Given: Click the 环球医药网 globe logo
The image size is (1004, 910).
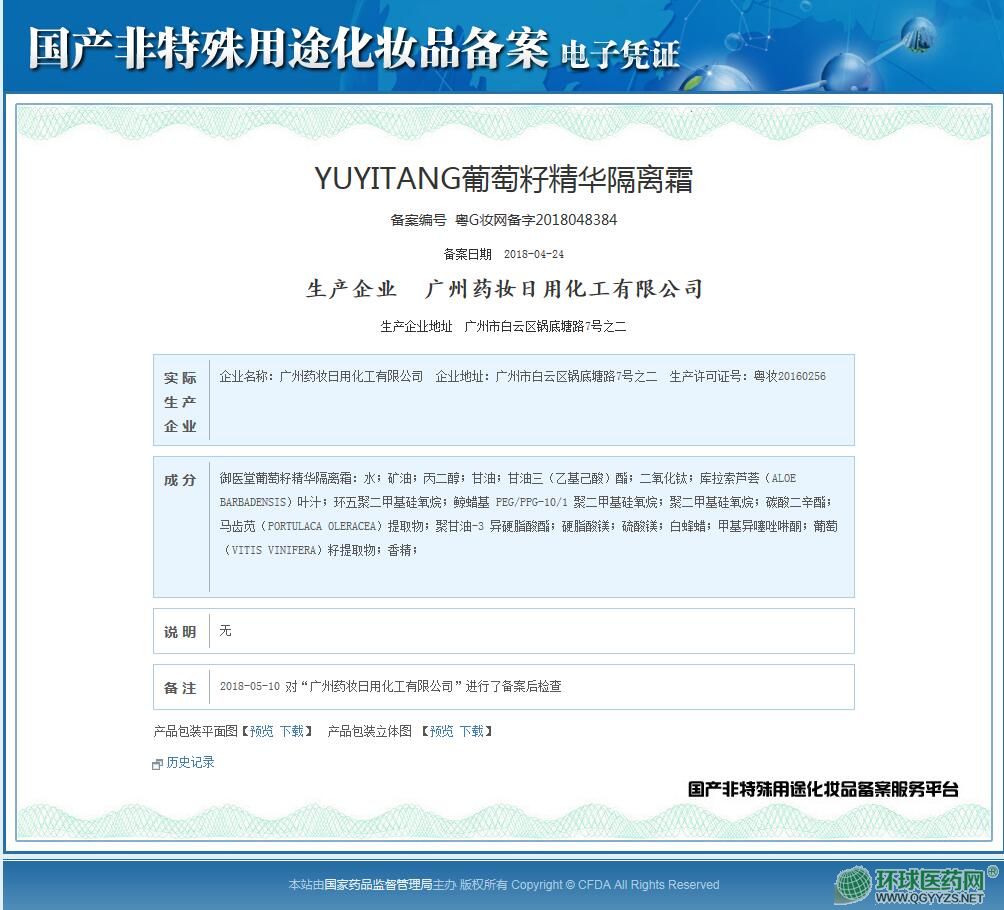Looking at the screenshot, I should tap(855, 884).
